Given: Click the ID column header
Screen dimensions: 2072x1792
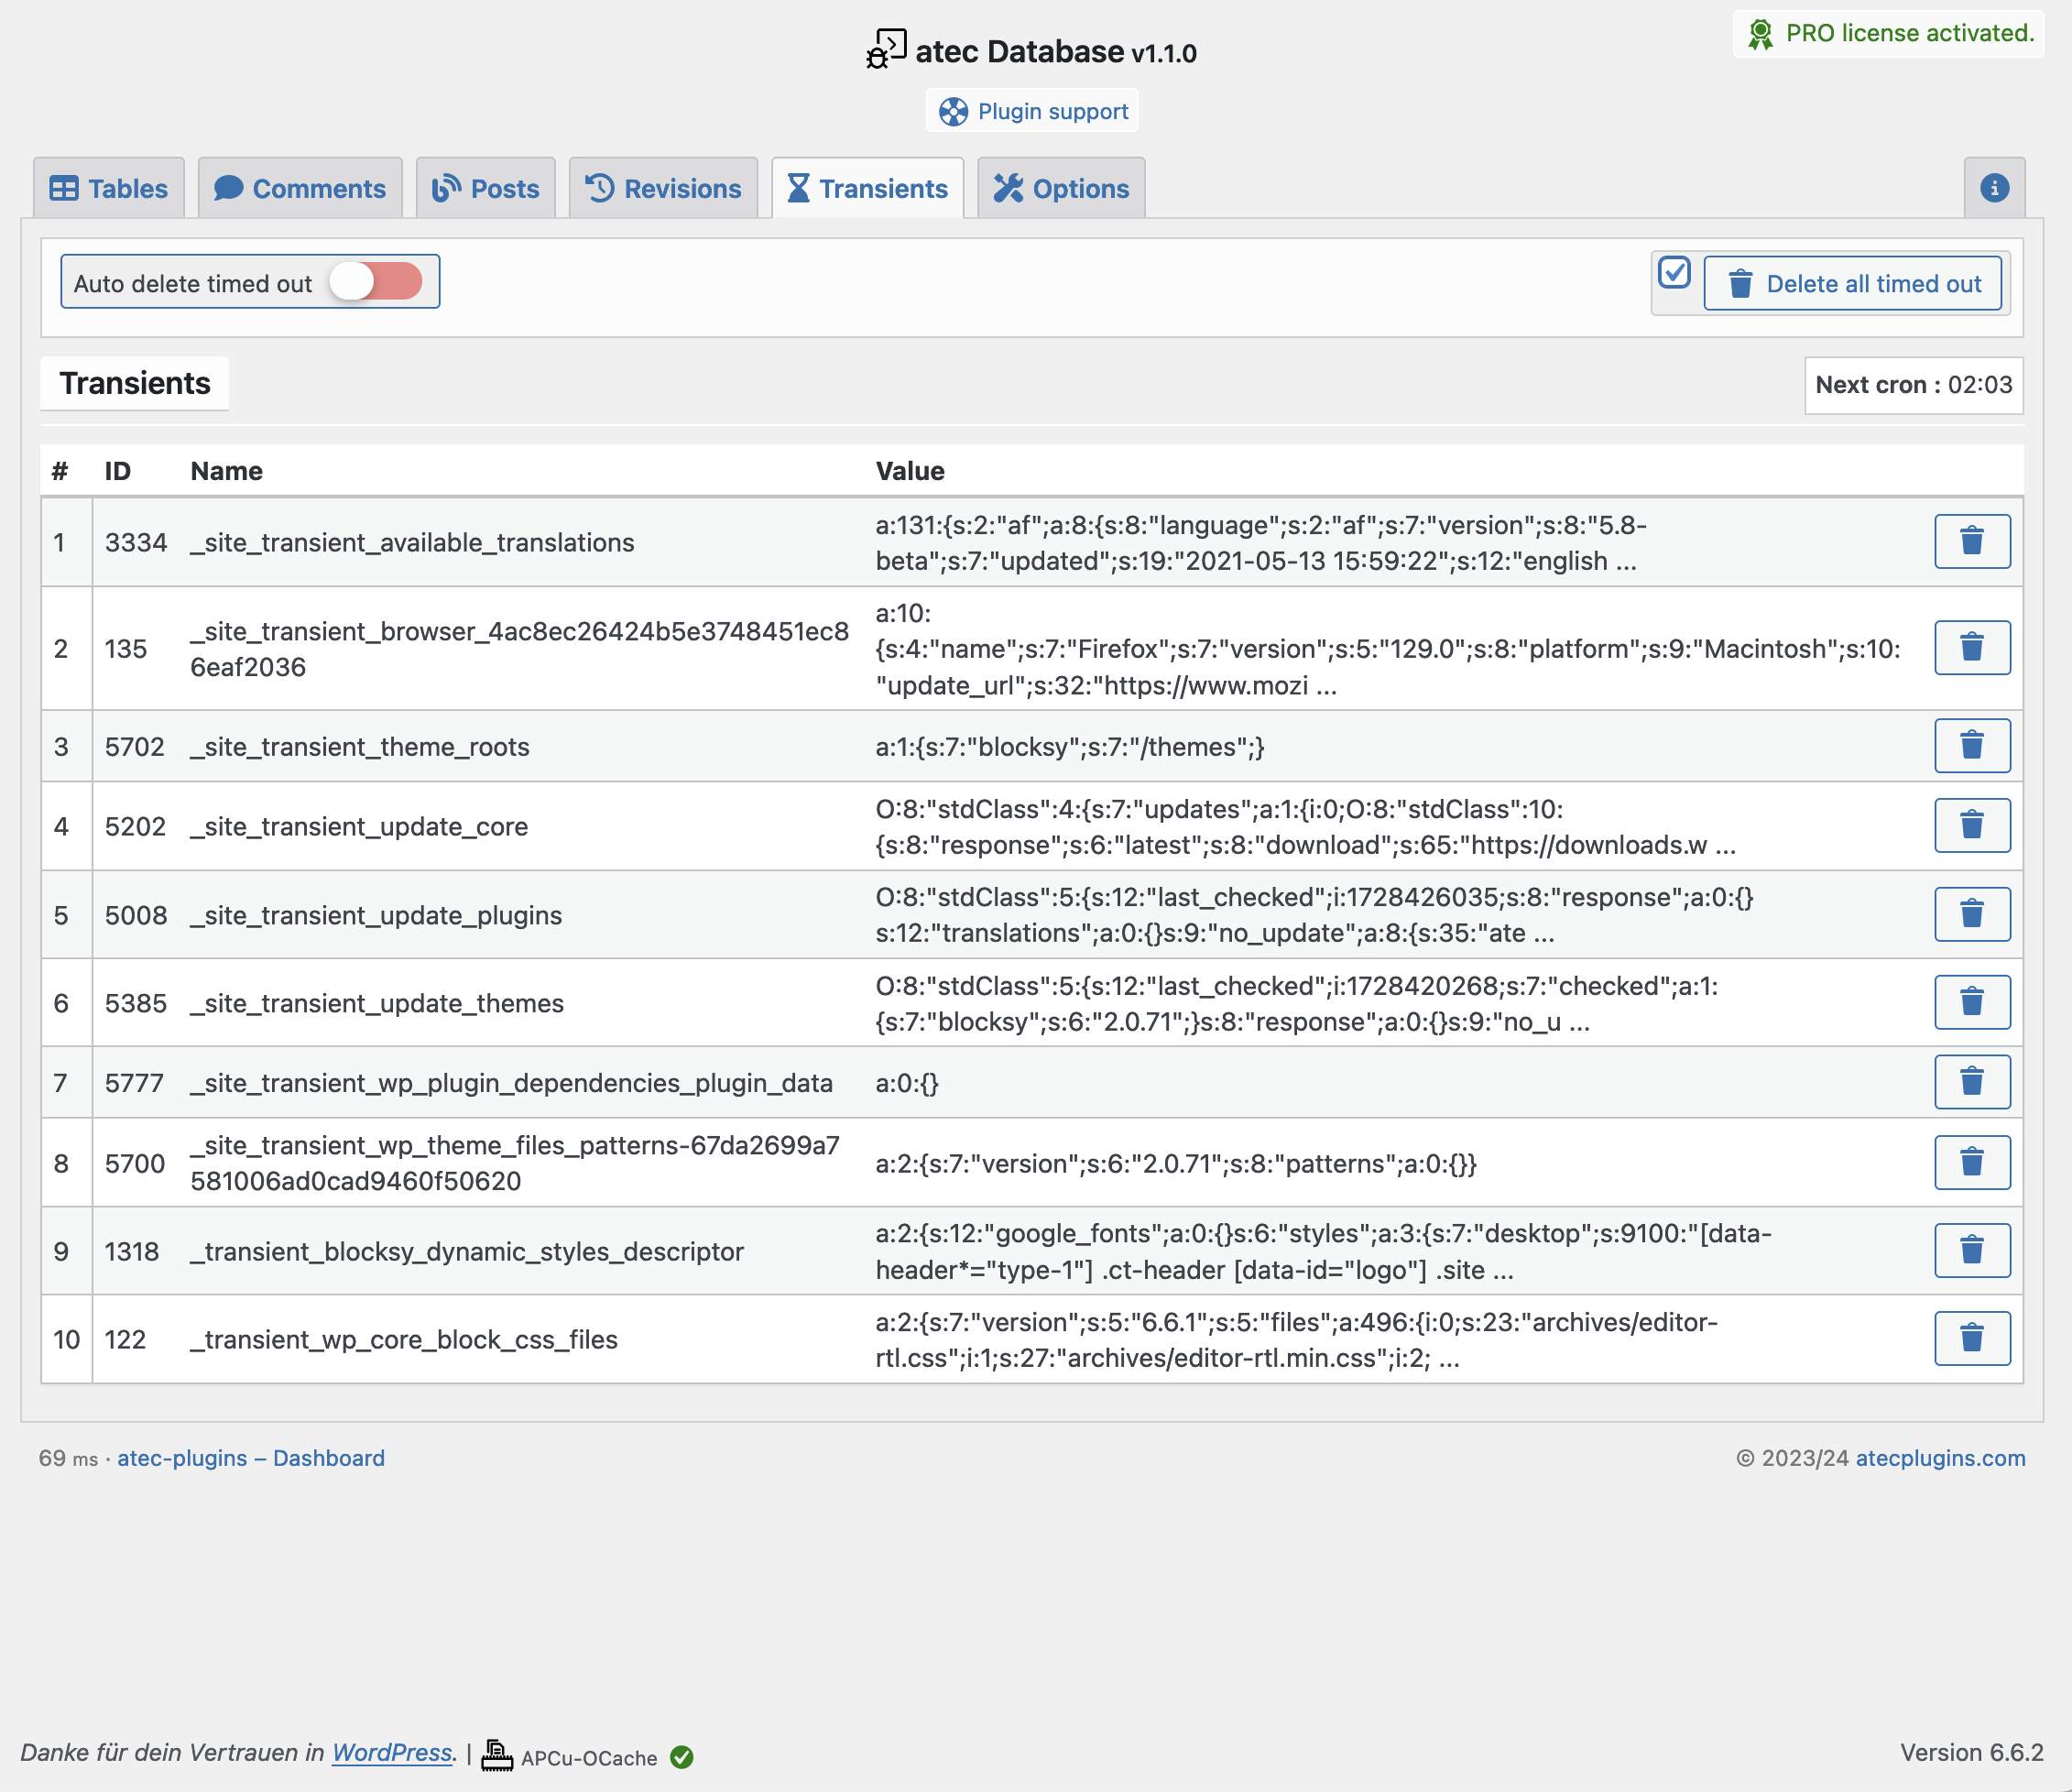Looking at the screenshot, I should (x=118, y=471).
